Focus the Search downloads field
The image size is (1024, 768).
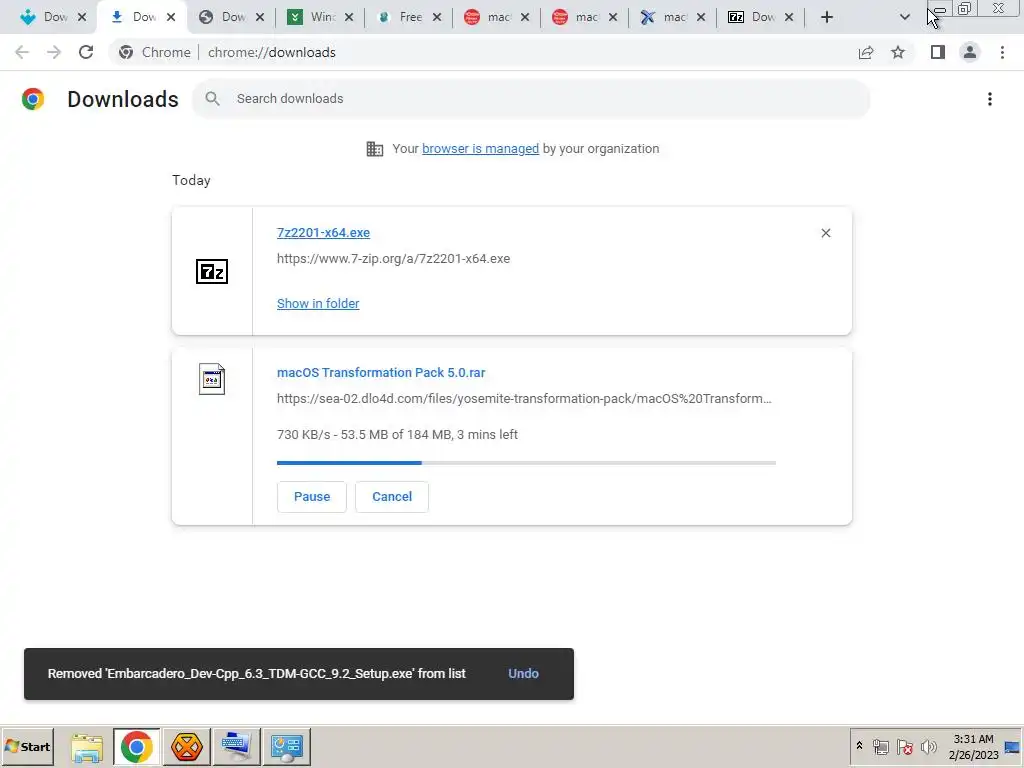[x=531, y=99]
